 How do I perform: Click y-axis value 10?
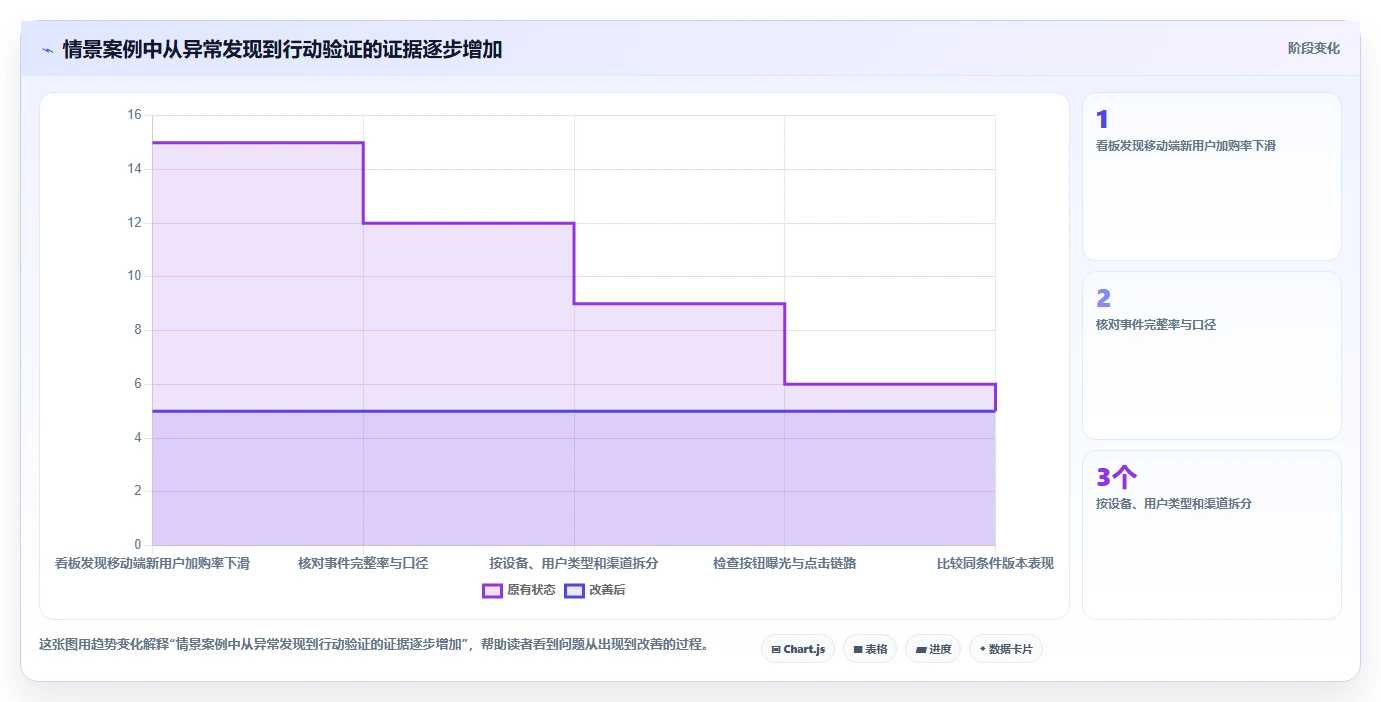pos(134,276)
